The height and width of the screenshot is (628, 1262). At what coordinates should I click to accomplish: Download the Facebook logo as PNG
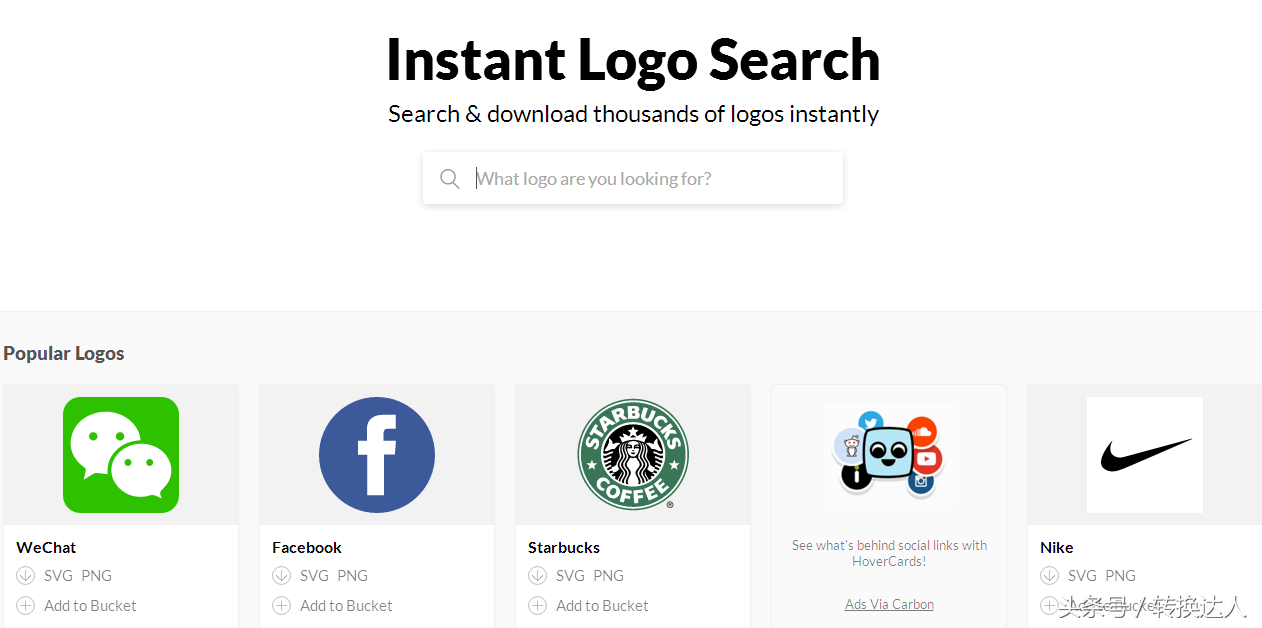pos(352,575)
